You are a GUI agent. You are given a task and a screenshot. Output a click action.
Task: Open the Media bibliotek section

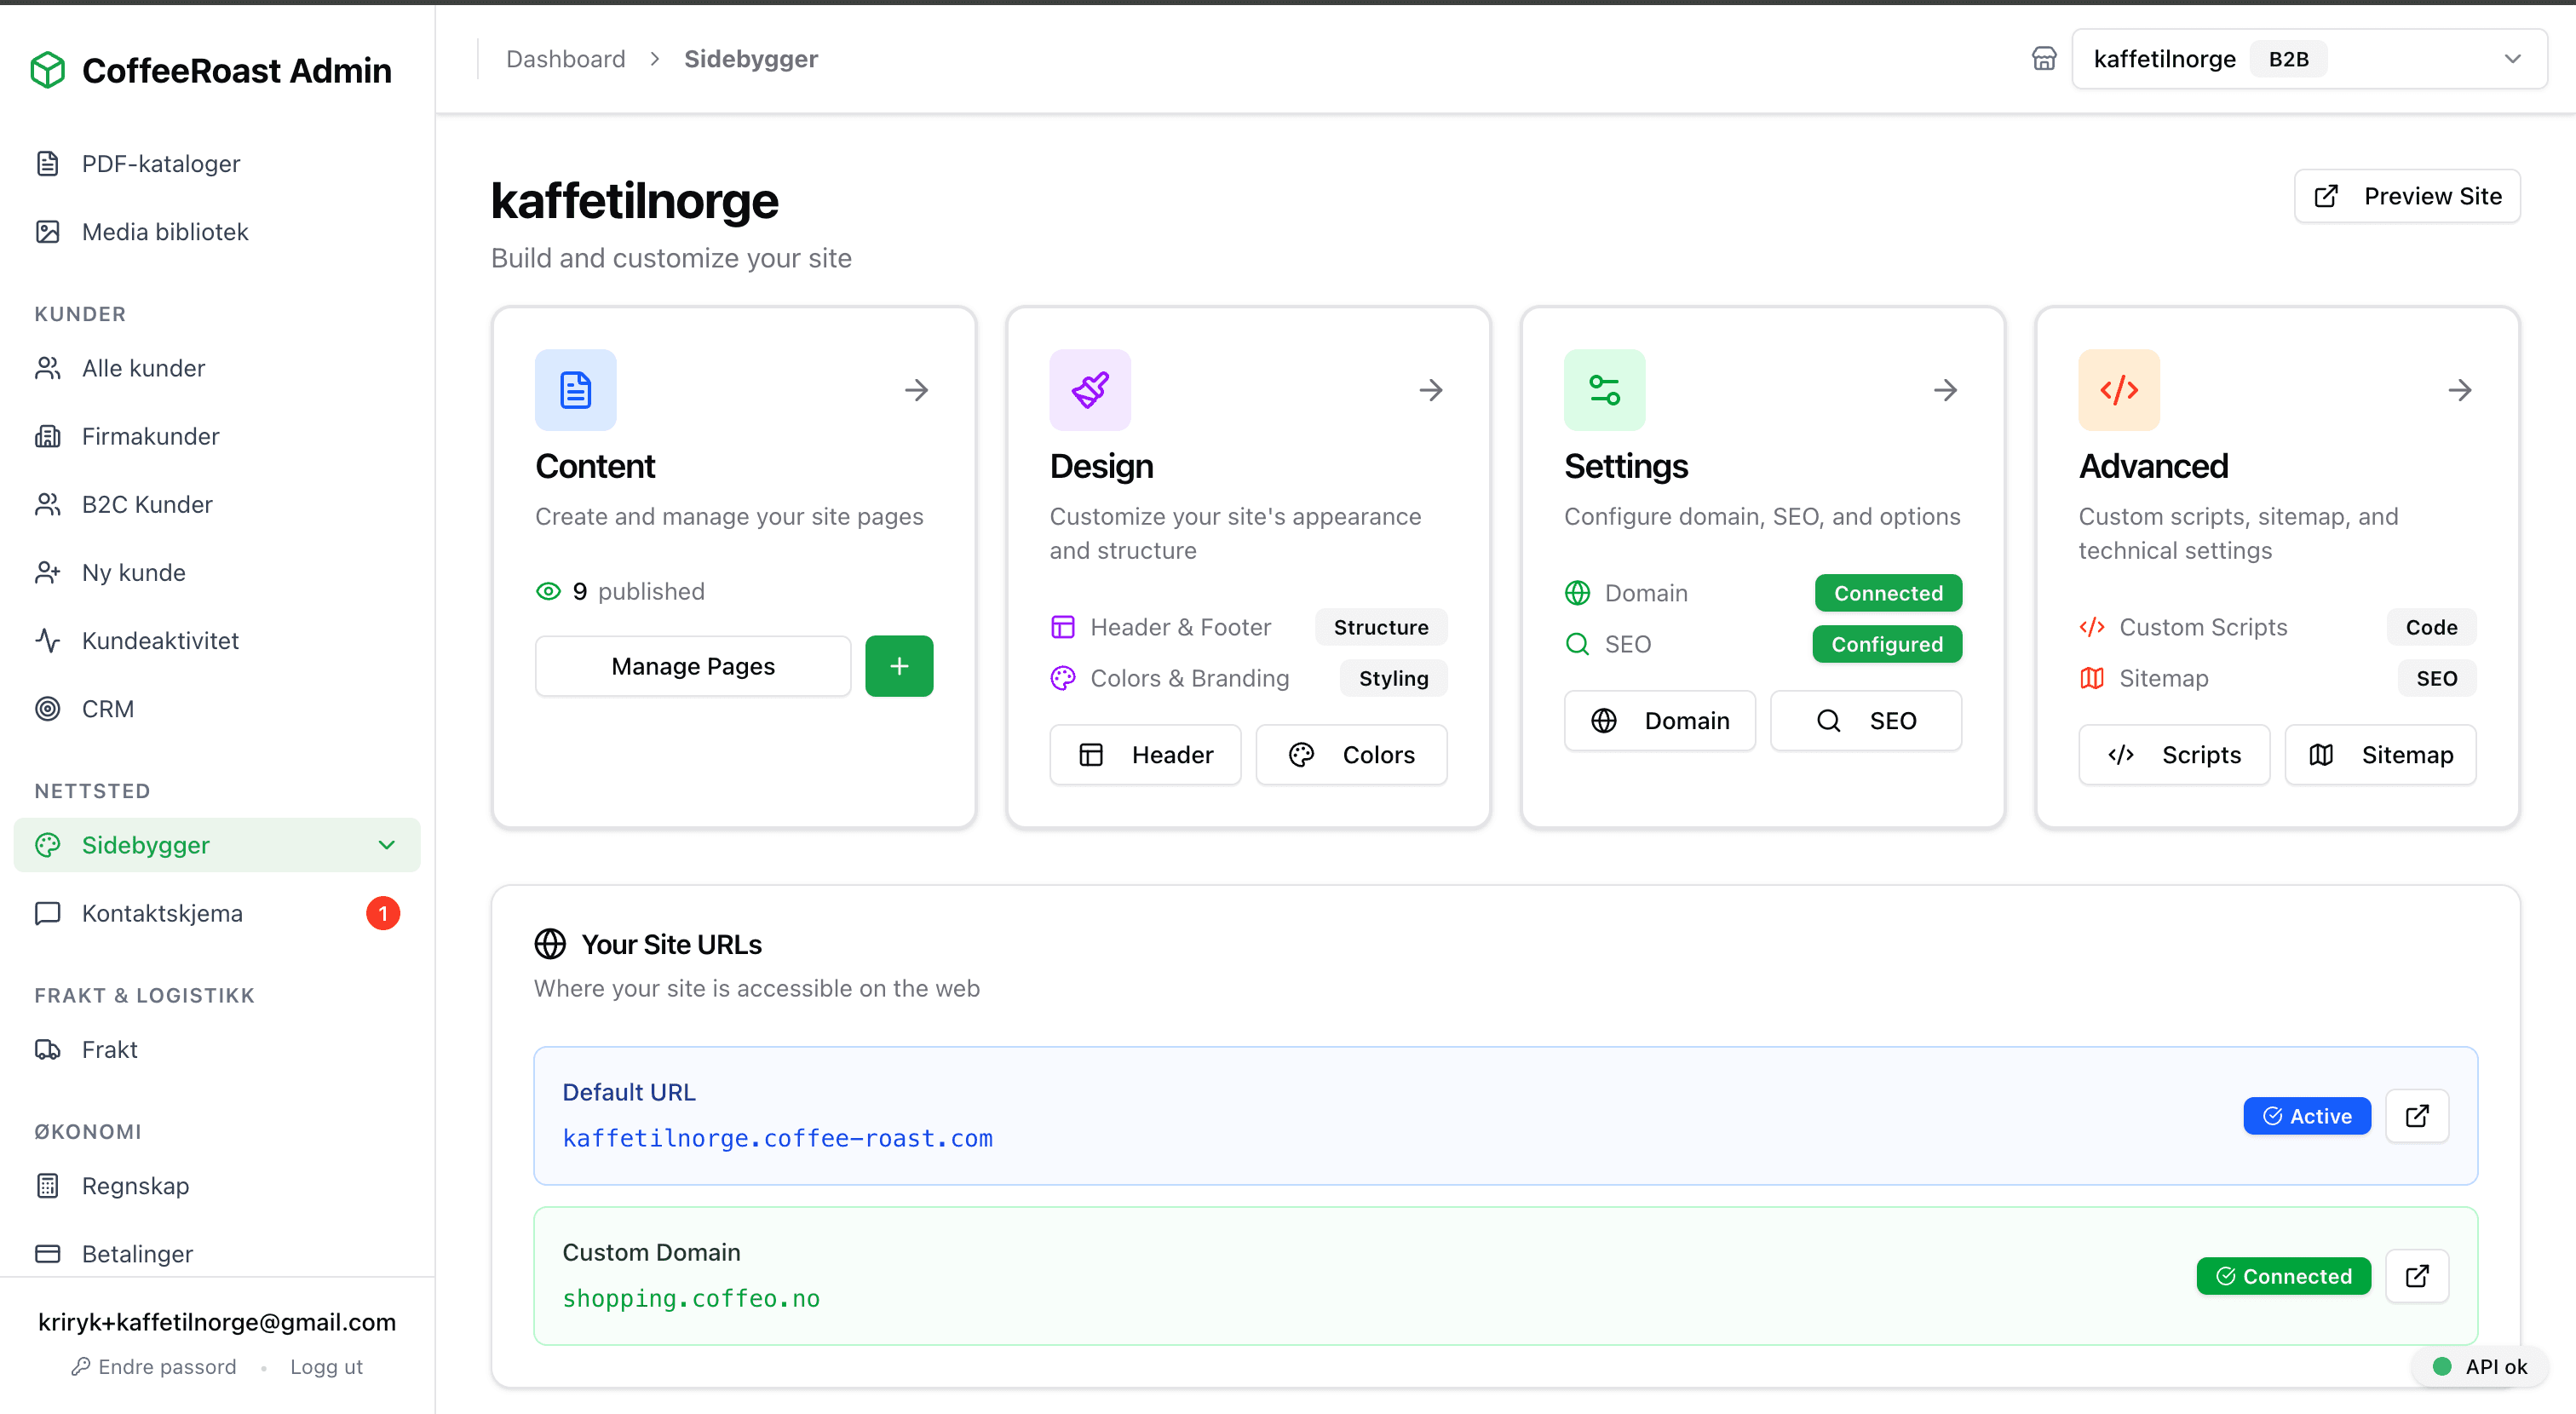(164, 231)
